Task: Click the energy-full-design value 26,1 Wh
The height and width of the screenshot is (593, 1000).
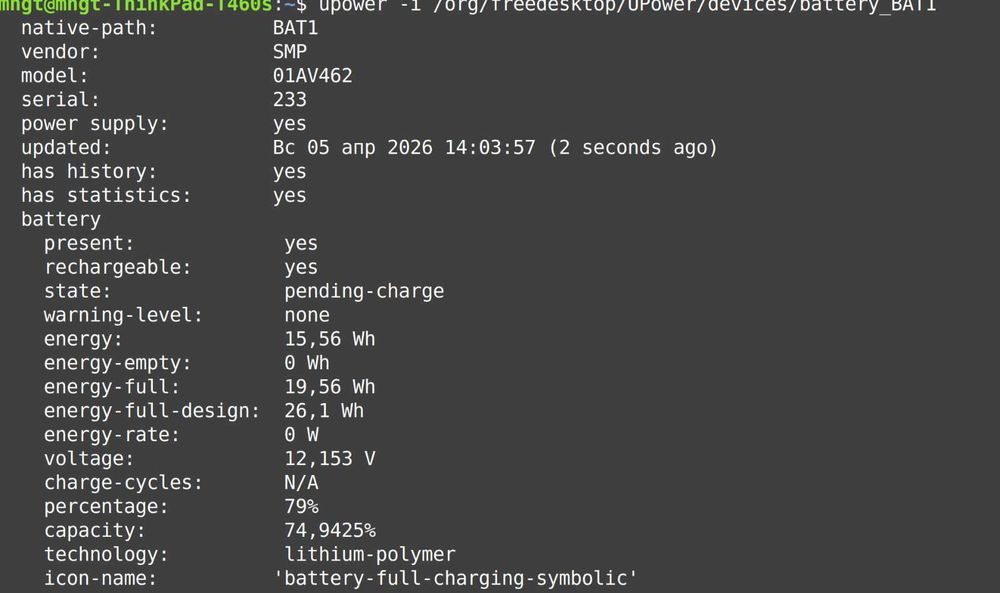Action: click(324, 411)
